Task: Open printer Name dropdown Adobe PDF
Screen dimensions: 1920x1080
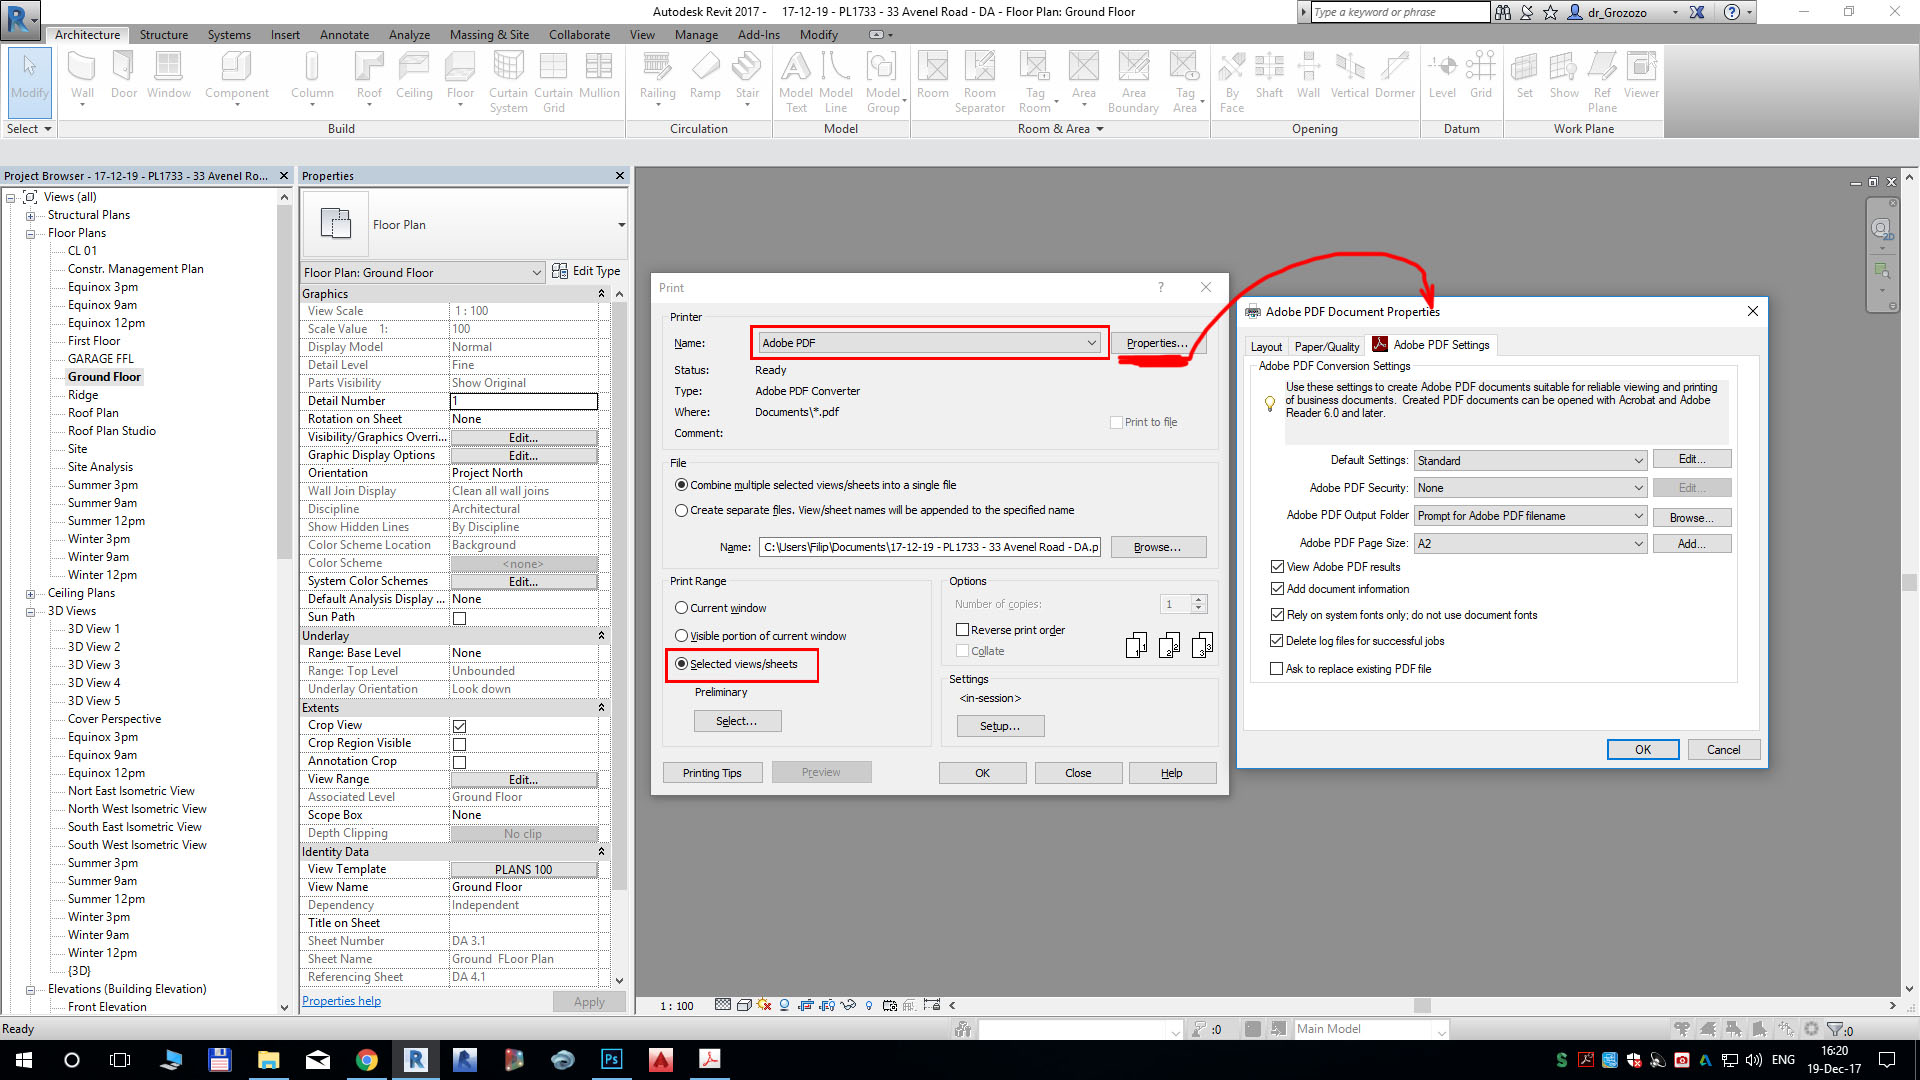Action: (x=929, y=343)
